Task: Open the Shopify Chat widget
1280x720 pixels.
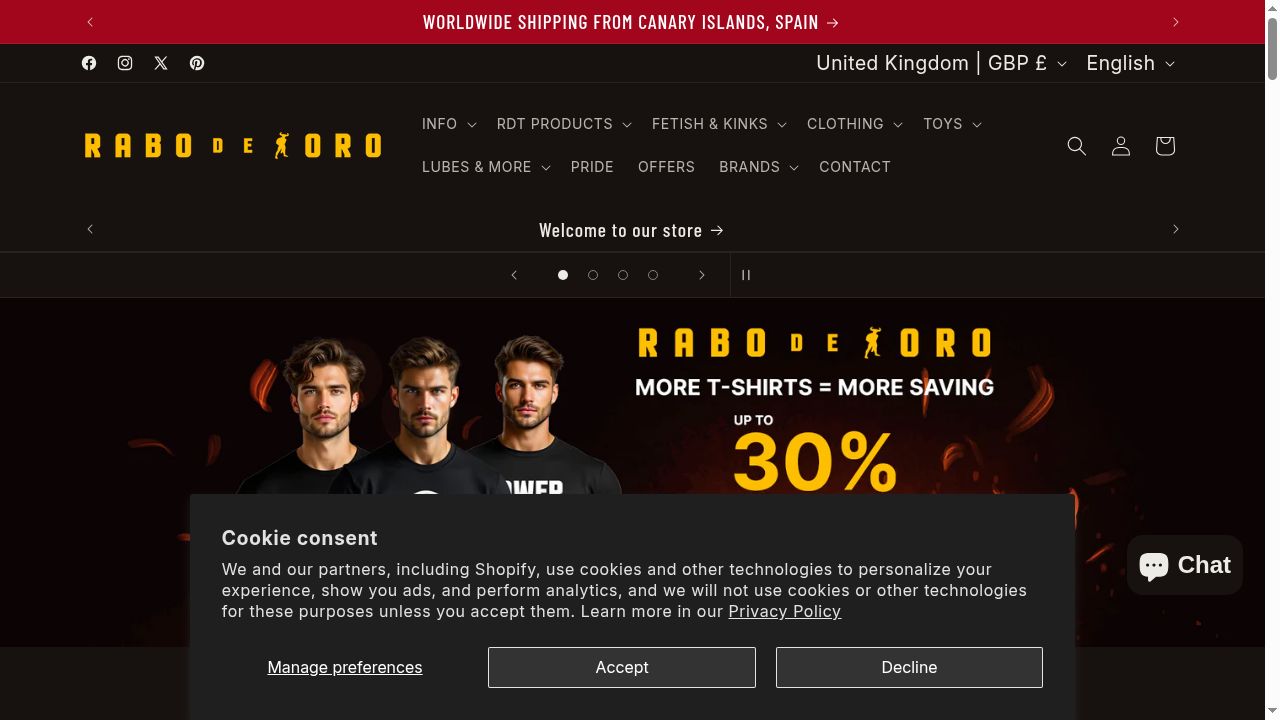Action: click(1185, 565)
